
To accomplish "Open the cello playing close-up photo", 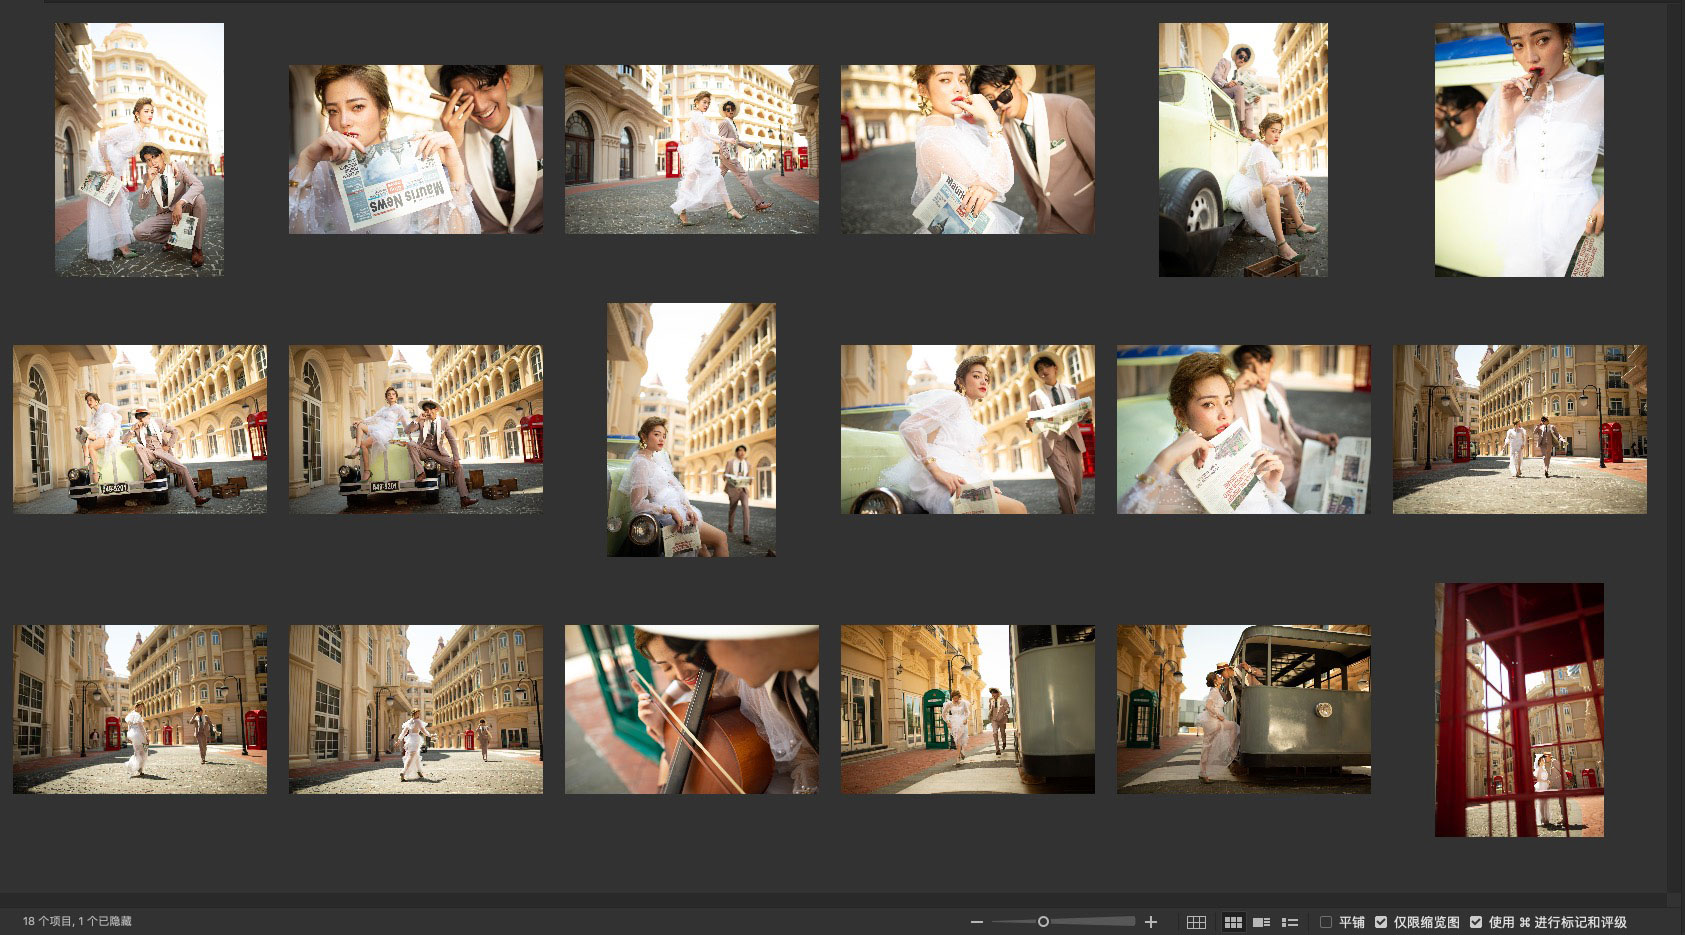I will 691,710.
